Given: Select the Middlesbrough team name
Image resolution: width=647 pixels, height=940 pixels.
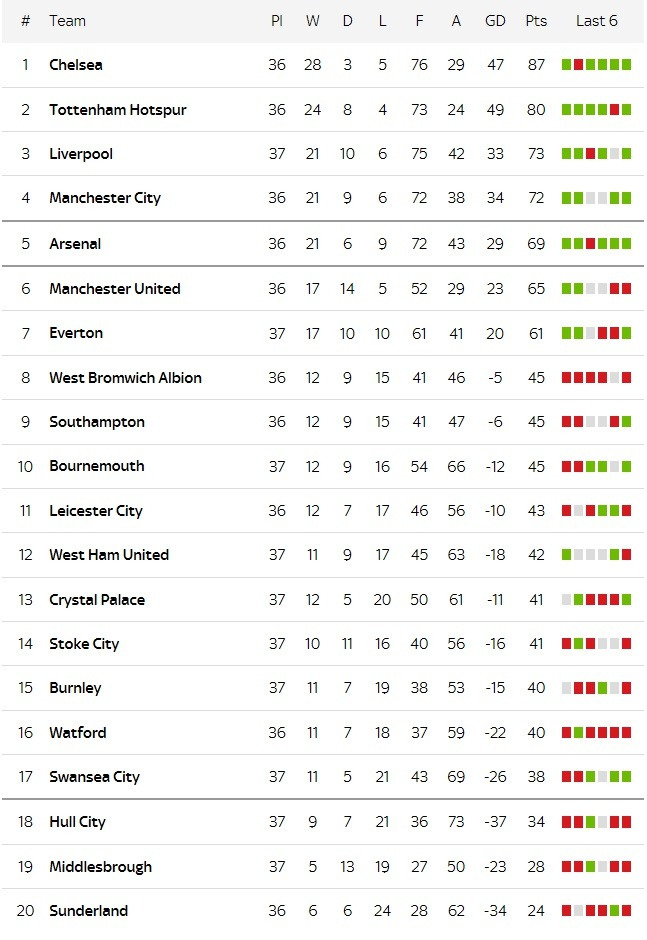Looking at the screenshot, I should 100,867.
